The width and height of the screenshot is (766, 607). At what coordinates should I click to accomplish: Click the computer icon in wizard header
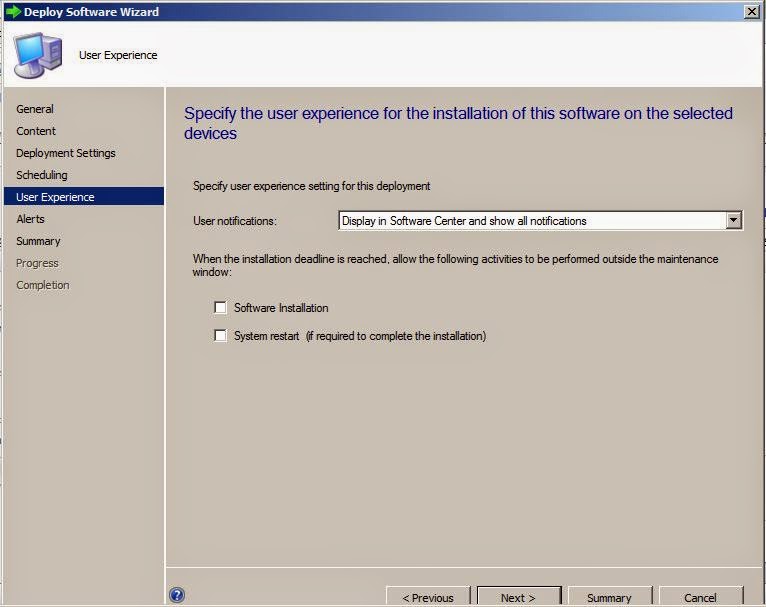click(x=38, y=55)
